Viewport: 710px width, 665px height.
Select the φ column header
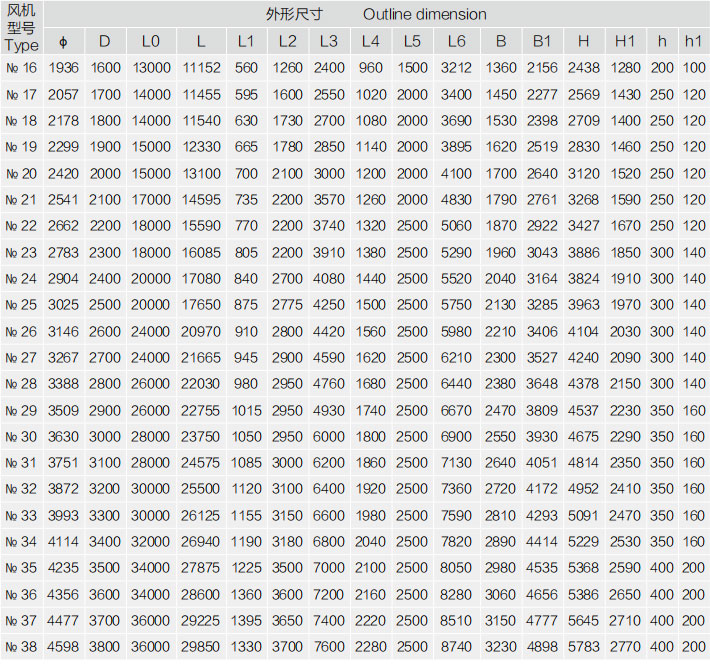pos(63,41)
